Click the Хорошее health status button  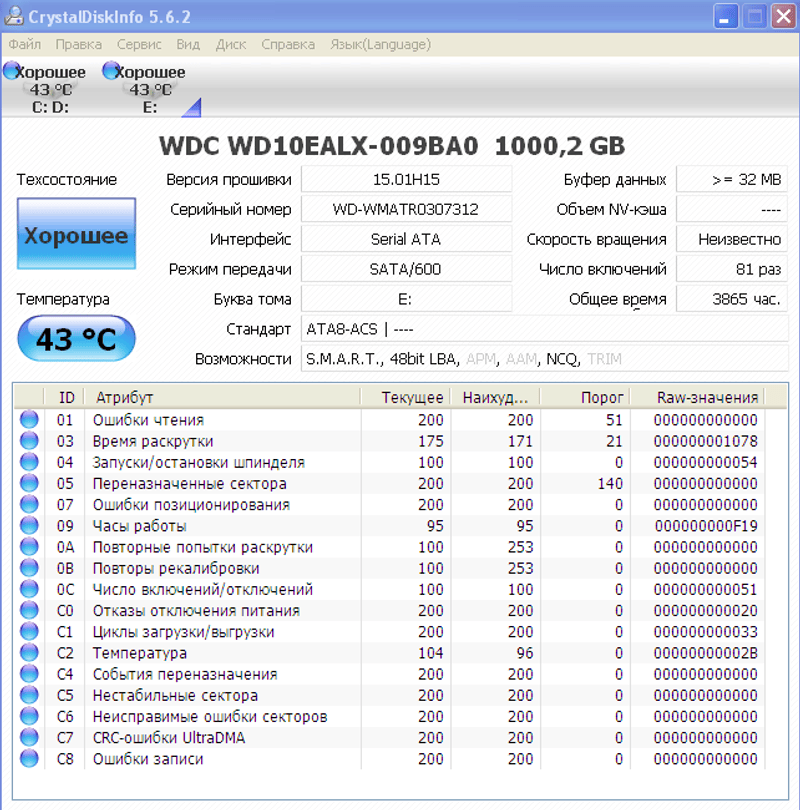[x=76, y=237]
